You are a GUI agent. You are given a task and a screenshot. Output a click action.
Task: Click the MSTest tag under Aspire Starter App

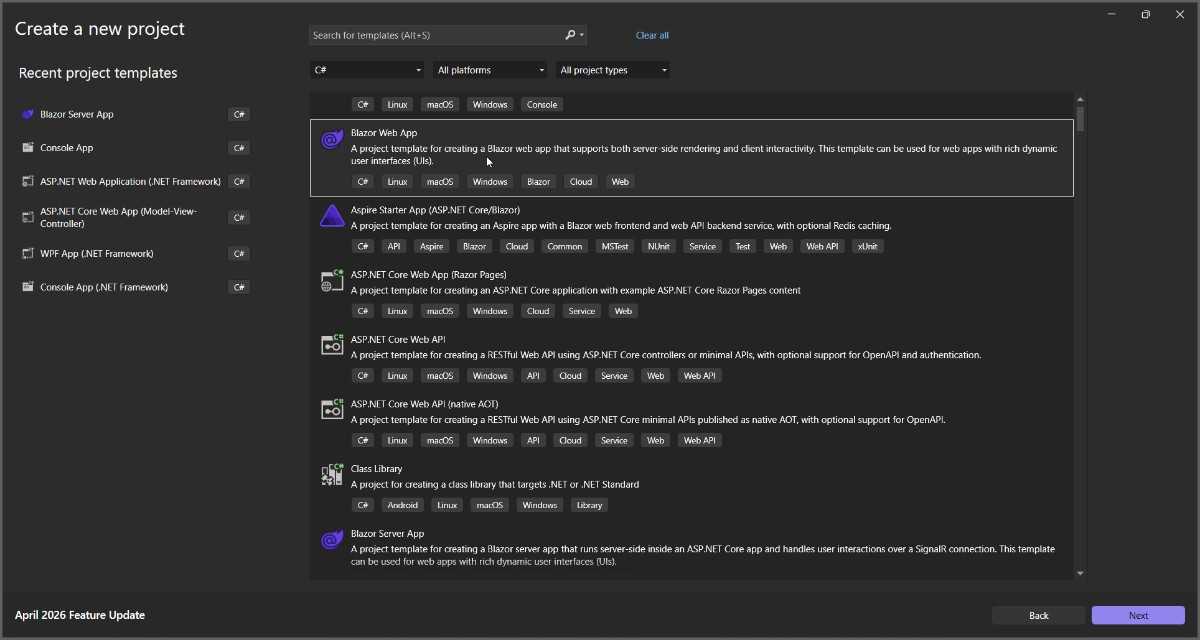(616, 246)
